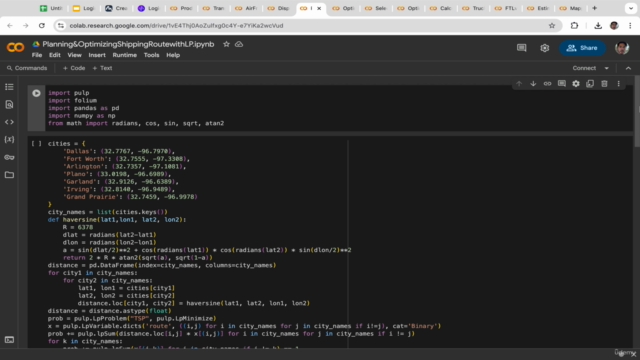
Task: Move the selected cell up
Action: [519, 84]
